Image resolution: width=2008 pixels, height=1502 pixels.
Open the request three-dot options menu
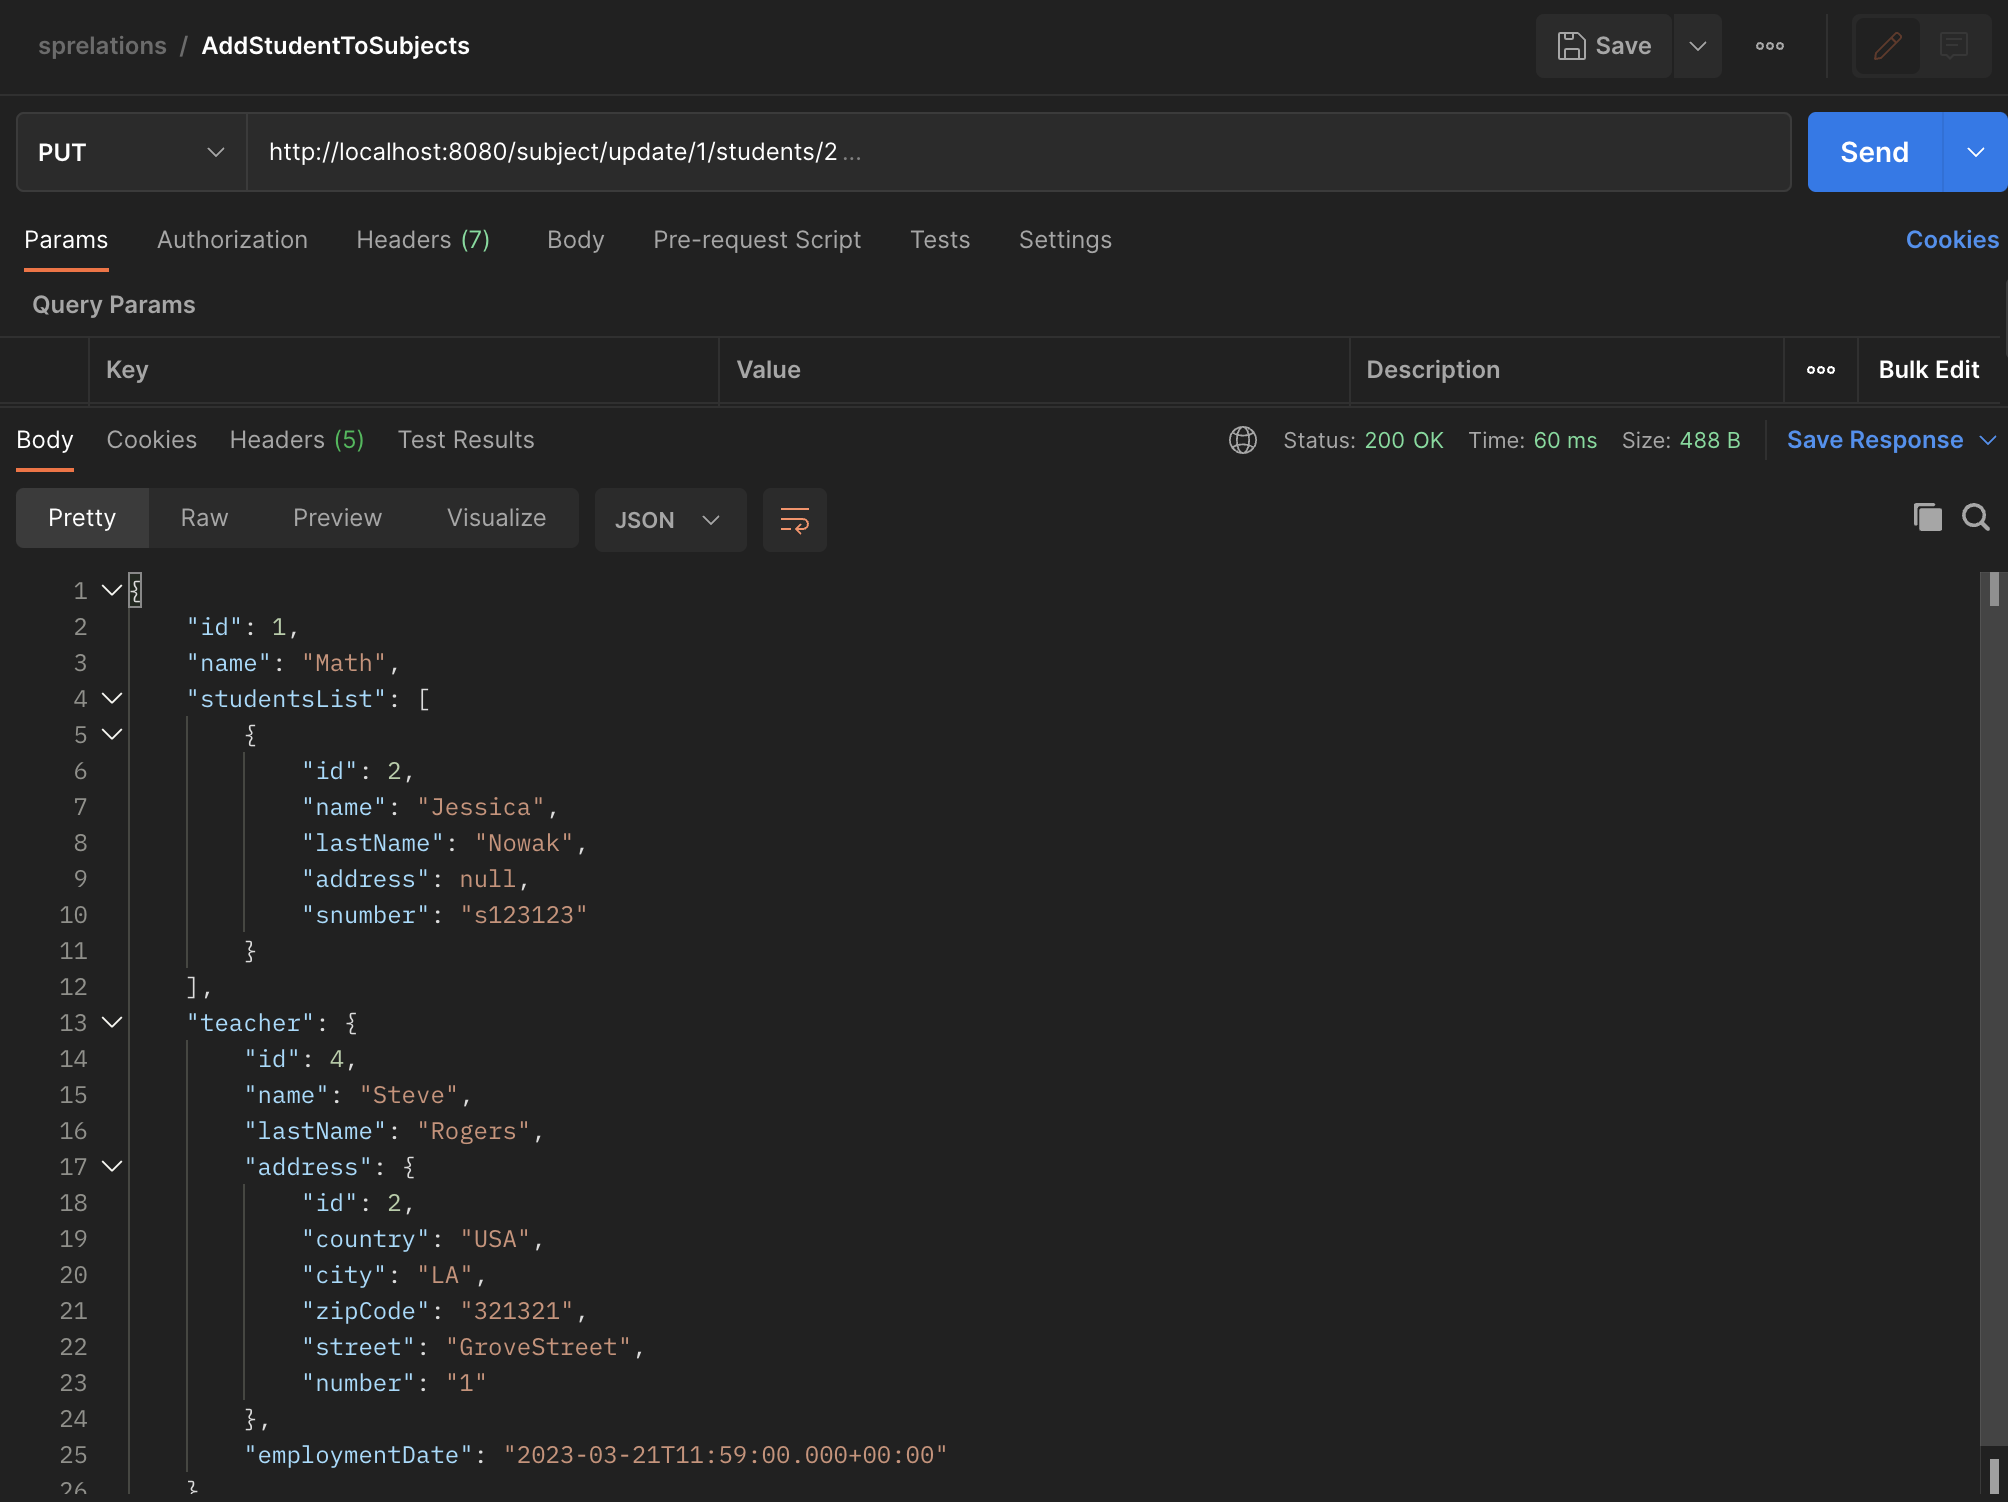(x=1770, y=46)
